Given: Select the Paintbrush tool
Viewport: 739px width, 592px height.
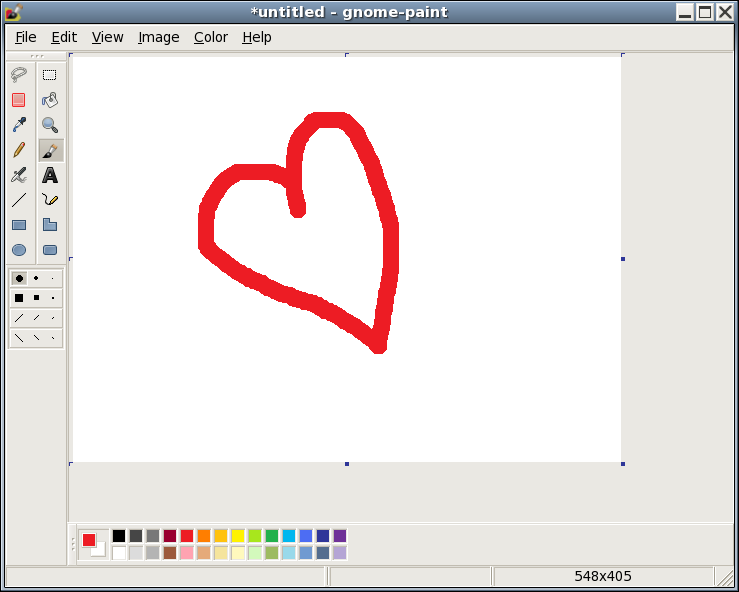Looking at the screenshot, I should (x=50, y=150).
